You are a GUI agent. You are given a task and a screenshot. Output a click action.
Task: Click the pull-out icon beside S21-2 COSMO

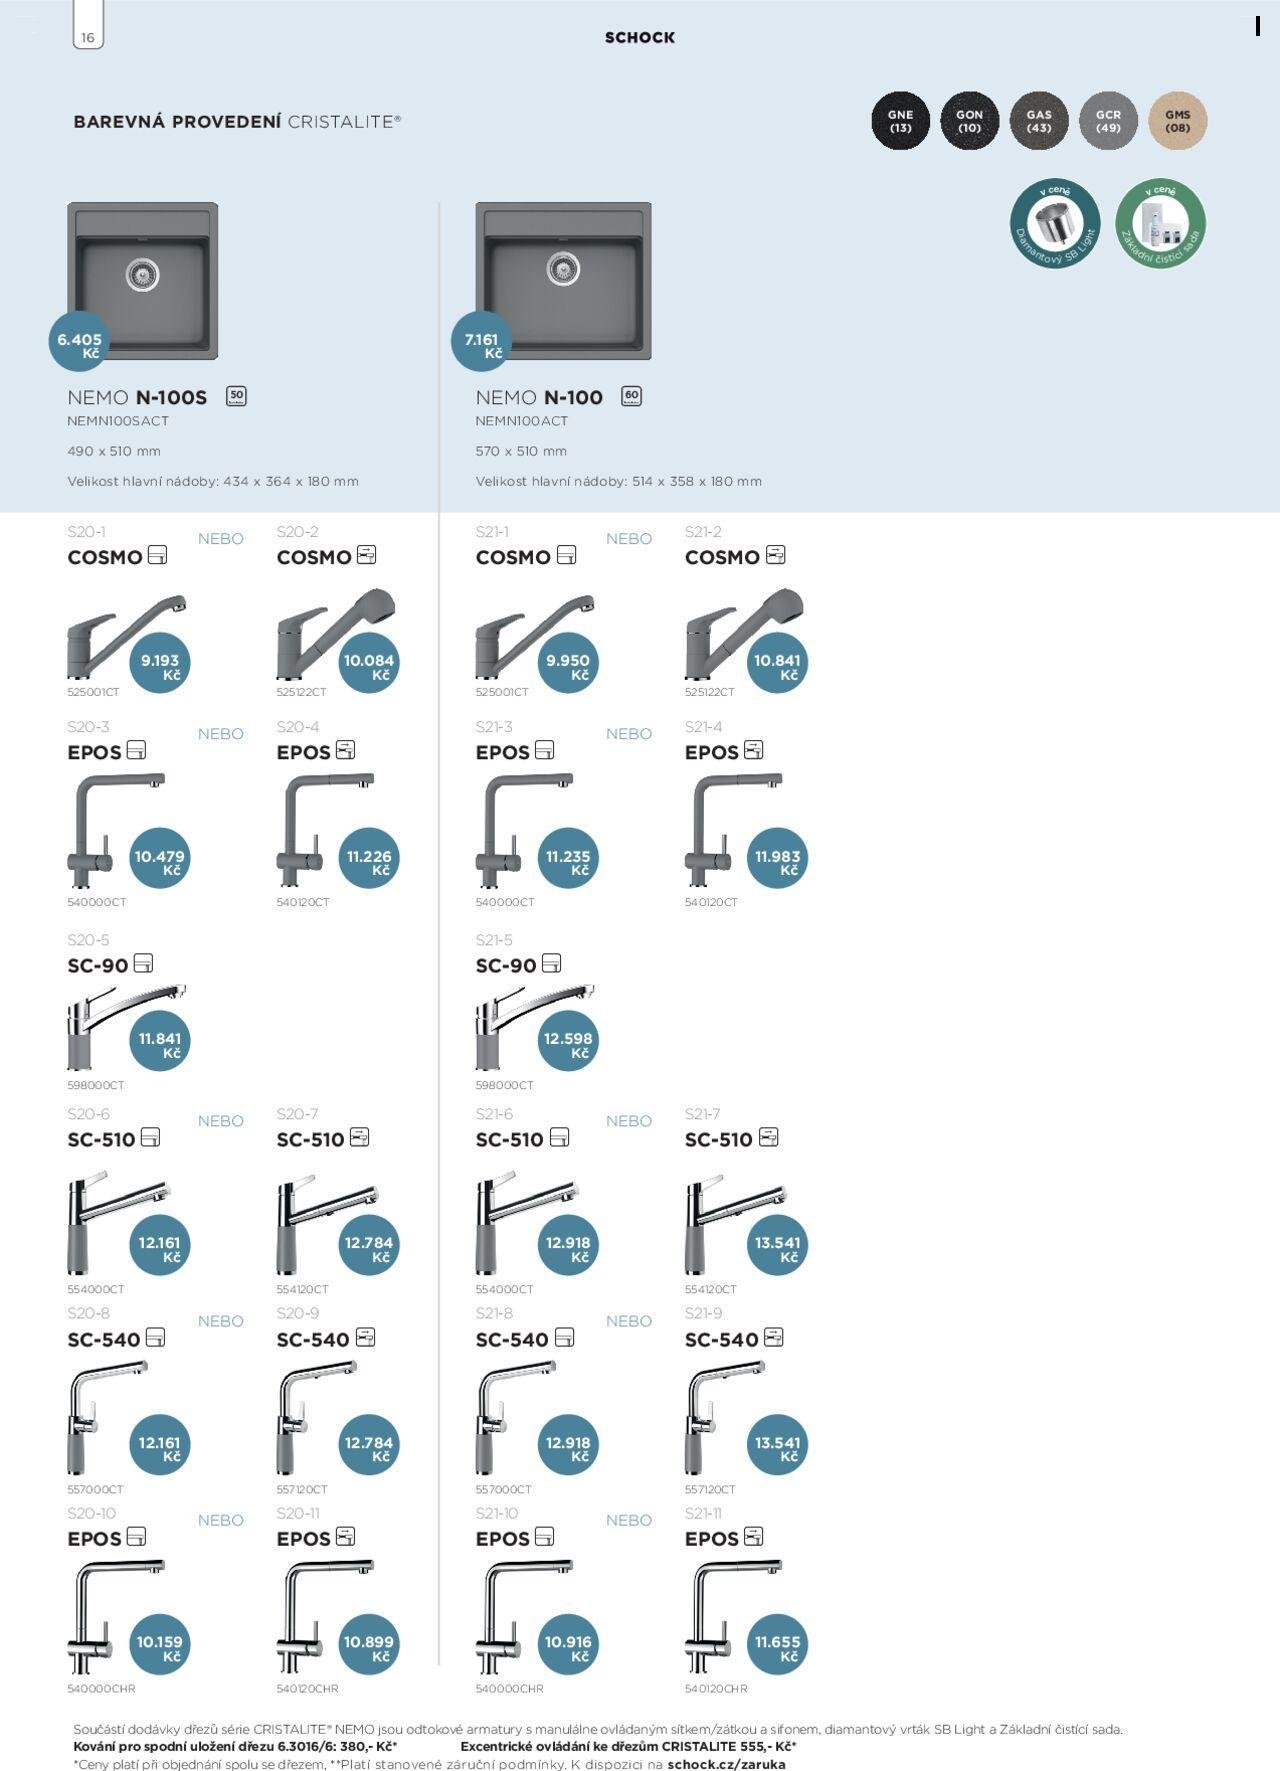coord(775,555)
